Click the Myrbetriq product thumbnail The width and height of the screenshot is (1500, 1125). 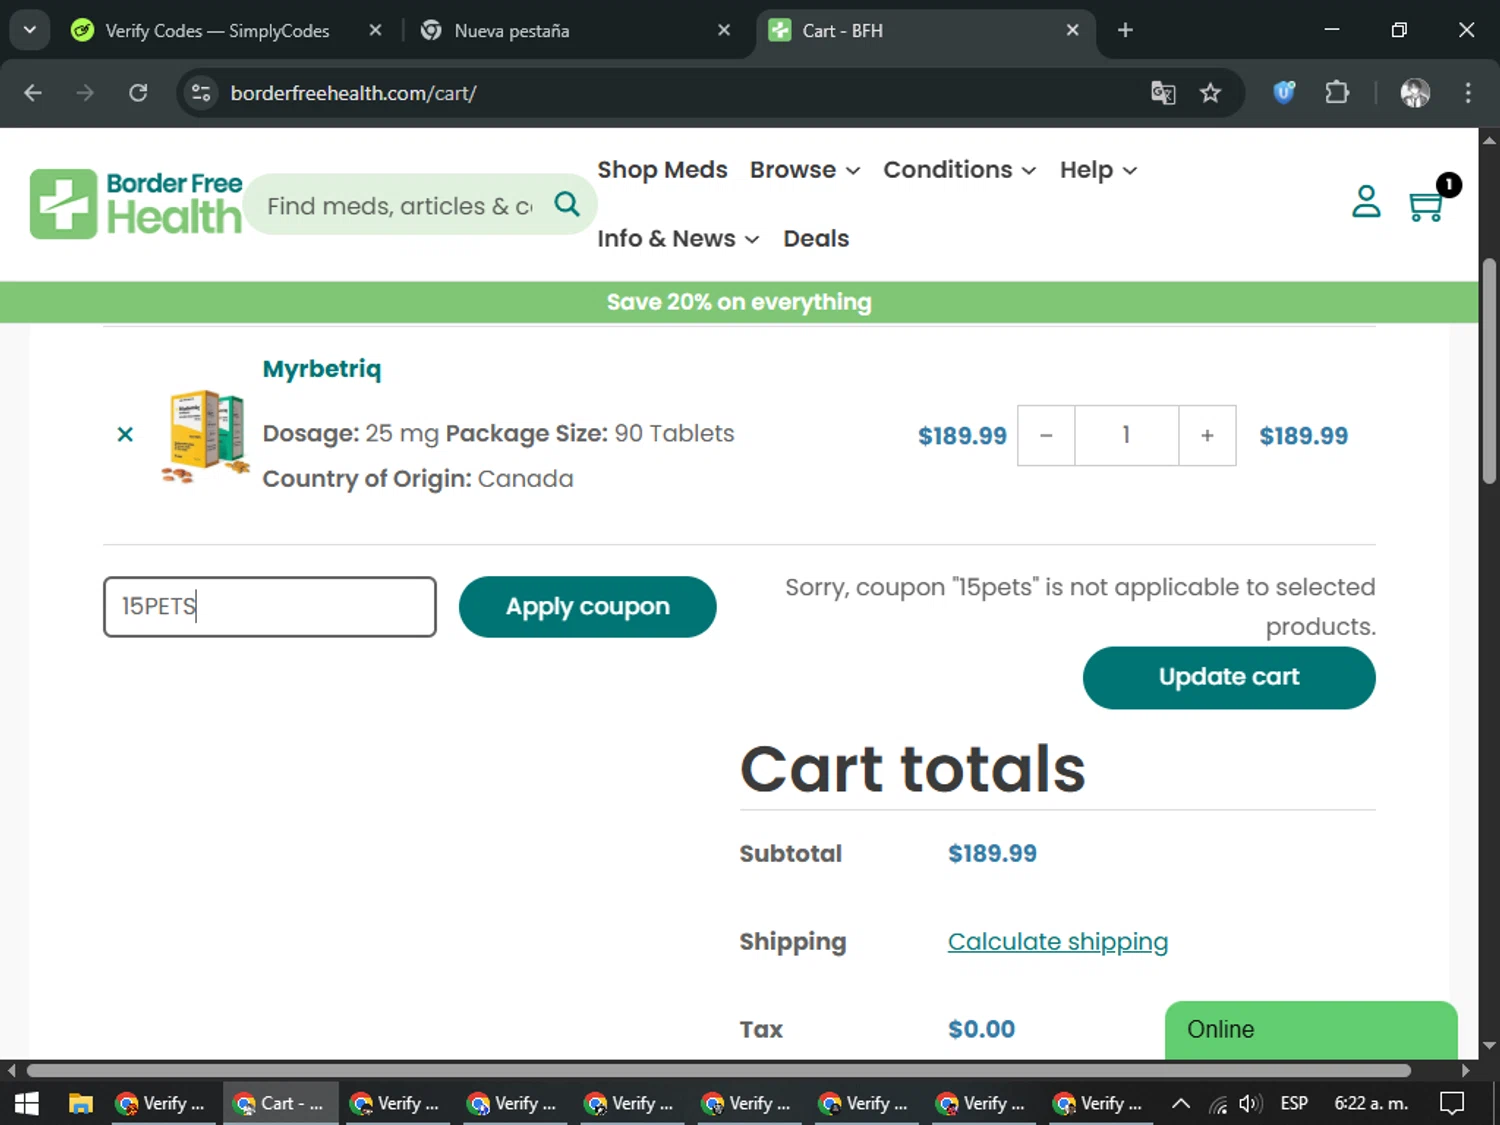point(205,436)
